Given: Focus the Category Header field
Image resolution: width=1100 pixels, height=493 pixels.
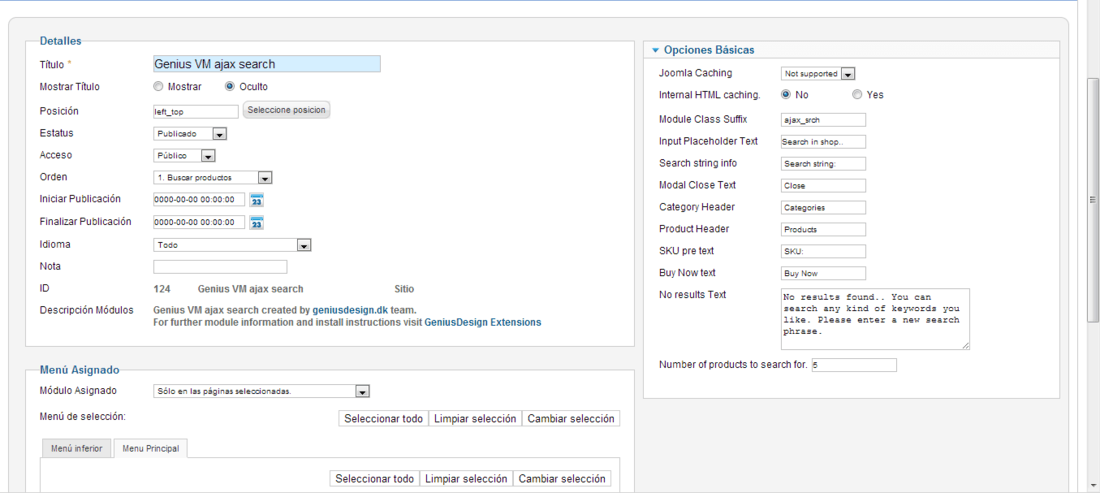Looking at the screenshot, I should tap(824, 208).
